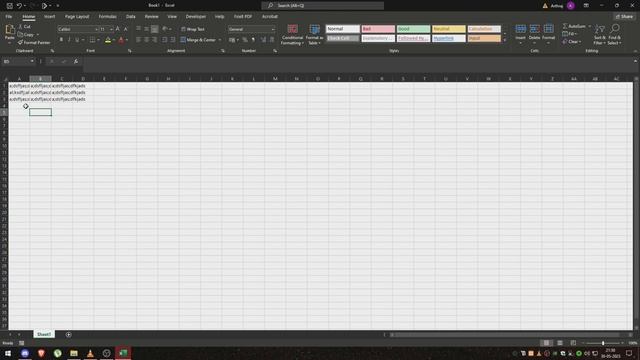
Task: Expand the cell styles gallery
Action: coord(504,40)
